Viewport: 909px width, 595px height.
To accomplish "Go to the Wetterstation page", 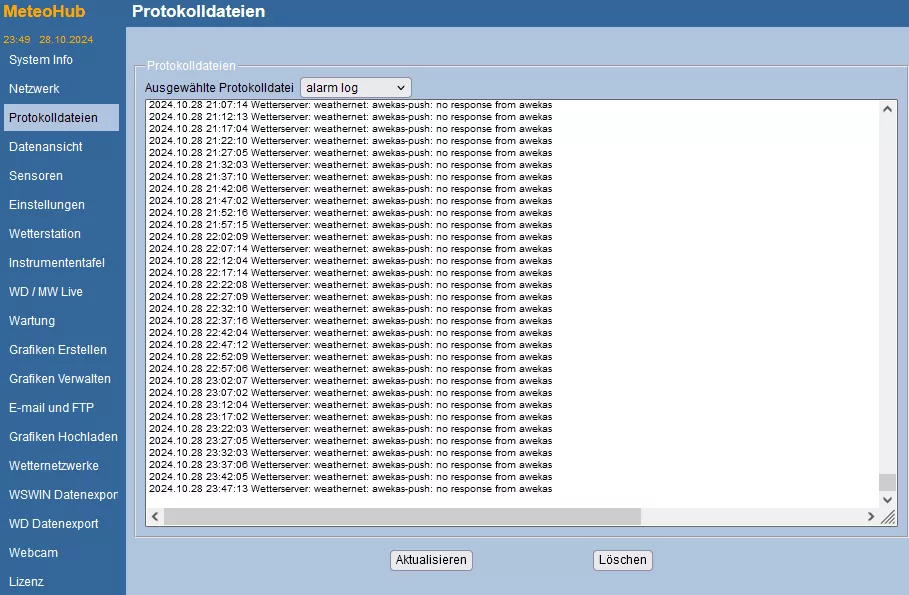I will tap(45, 234).
